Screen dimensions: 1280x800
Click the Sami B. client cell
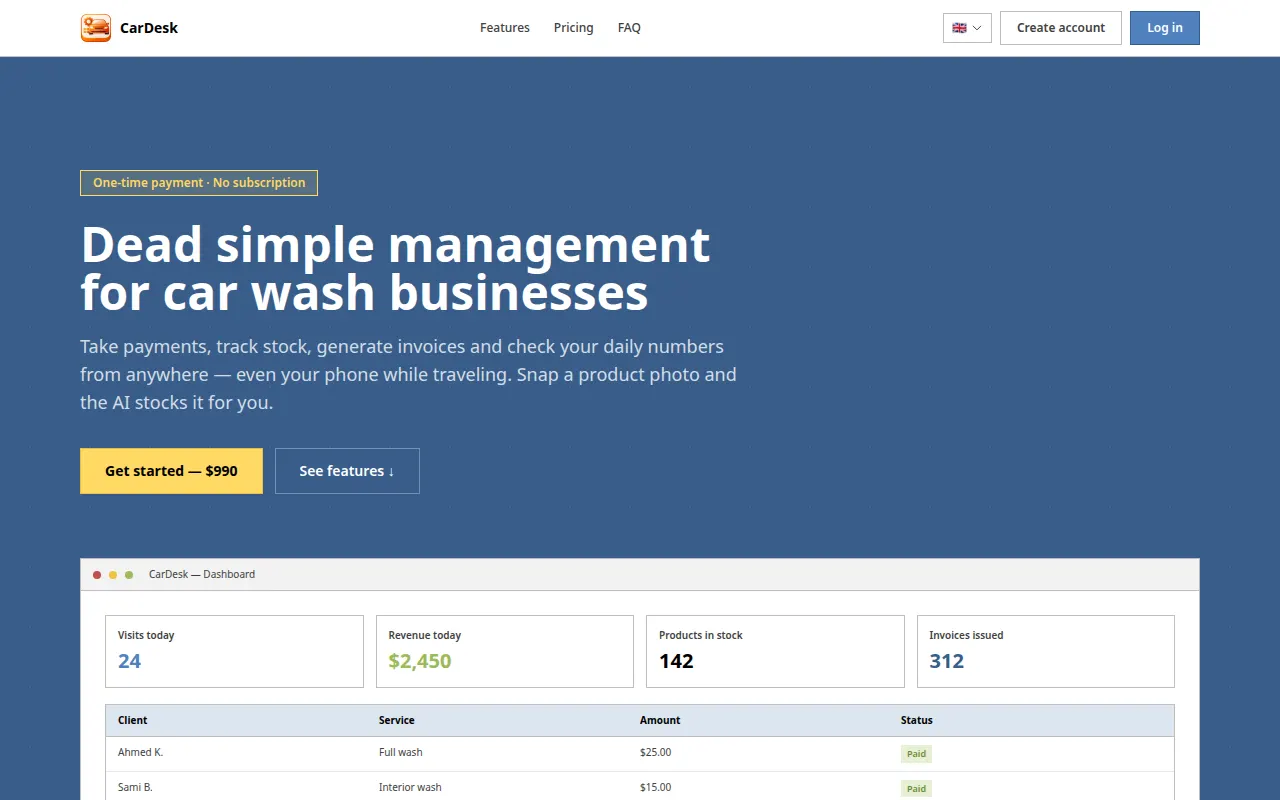(135, 787)
